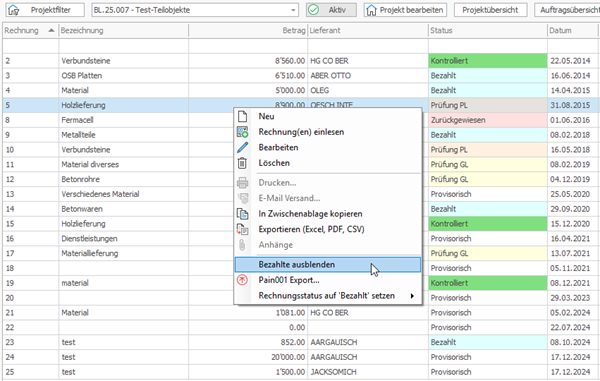Click the Projekt bearbeiten button
This screenshot has width=600, height=381.
(405, 10)
